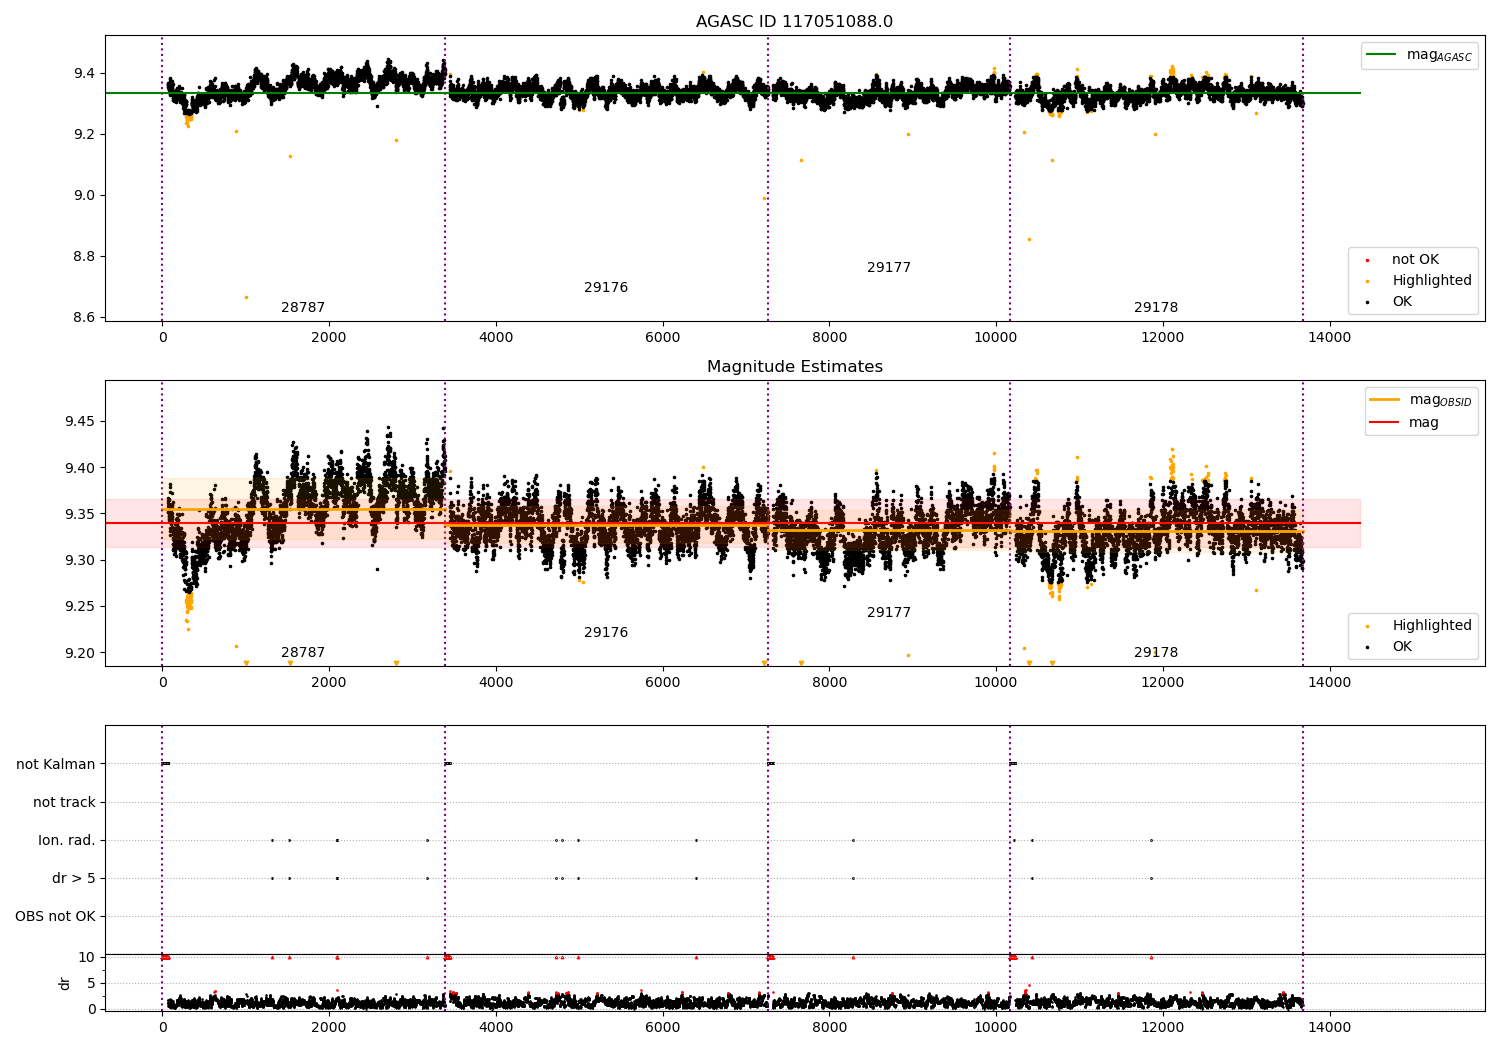Click the 10000 x-axis tick in Magnitude Estimates plot
This screenshot has width=1500, height=1050.
click(x=996, y=682)
